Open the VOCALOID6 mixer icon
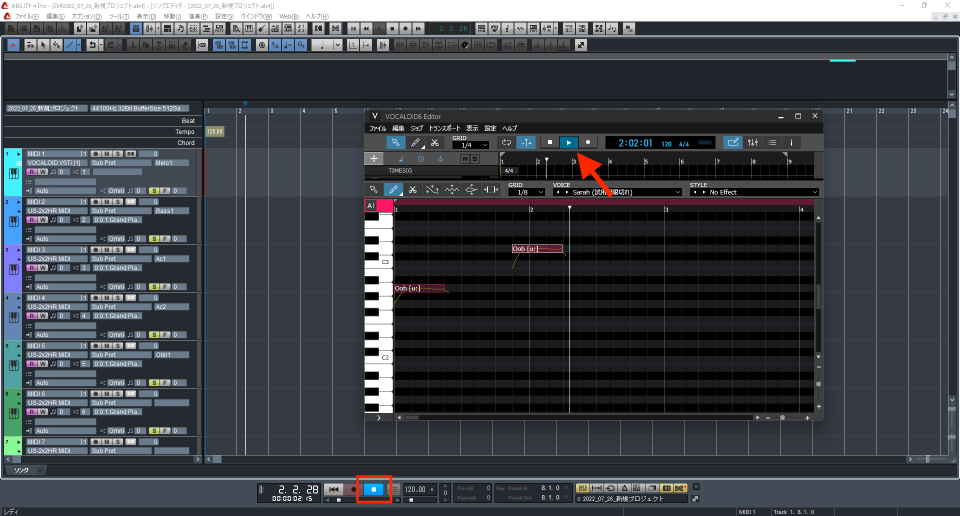Screen dimensions: 960x516 (752, 143)
